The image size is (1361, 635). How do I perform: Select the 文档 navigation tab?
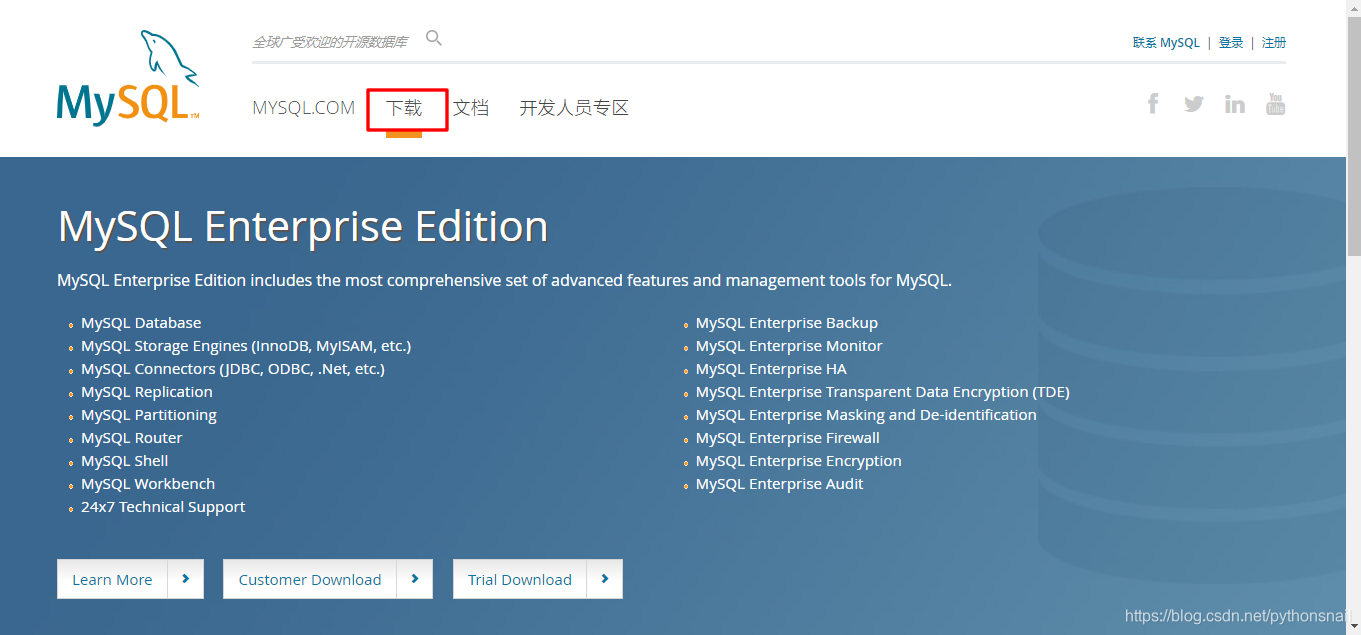pyautogui.click(x=471, y=108)
